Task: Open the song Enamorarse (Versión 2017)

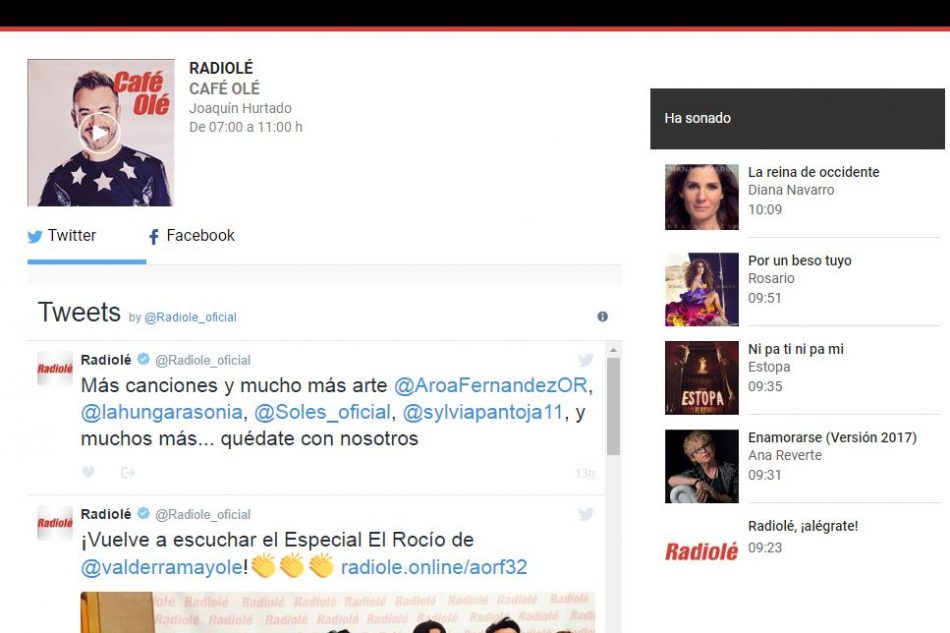Action: pos(832,438)
